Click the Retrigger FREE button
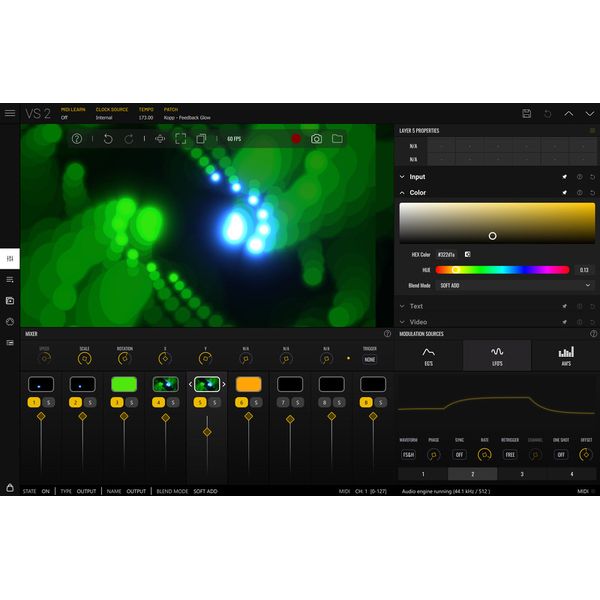 510,455
